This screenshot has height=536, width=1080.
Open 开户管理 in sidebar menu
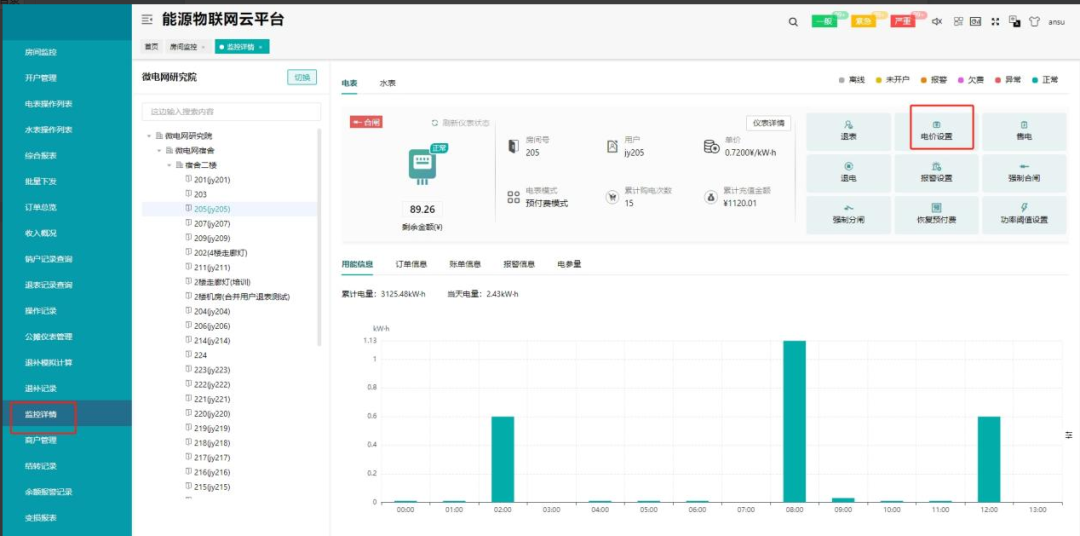pos(41,78)
